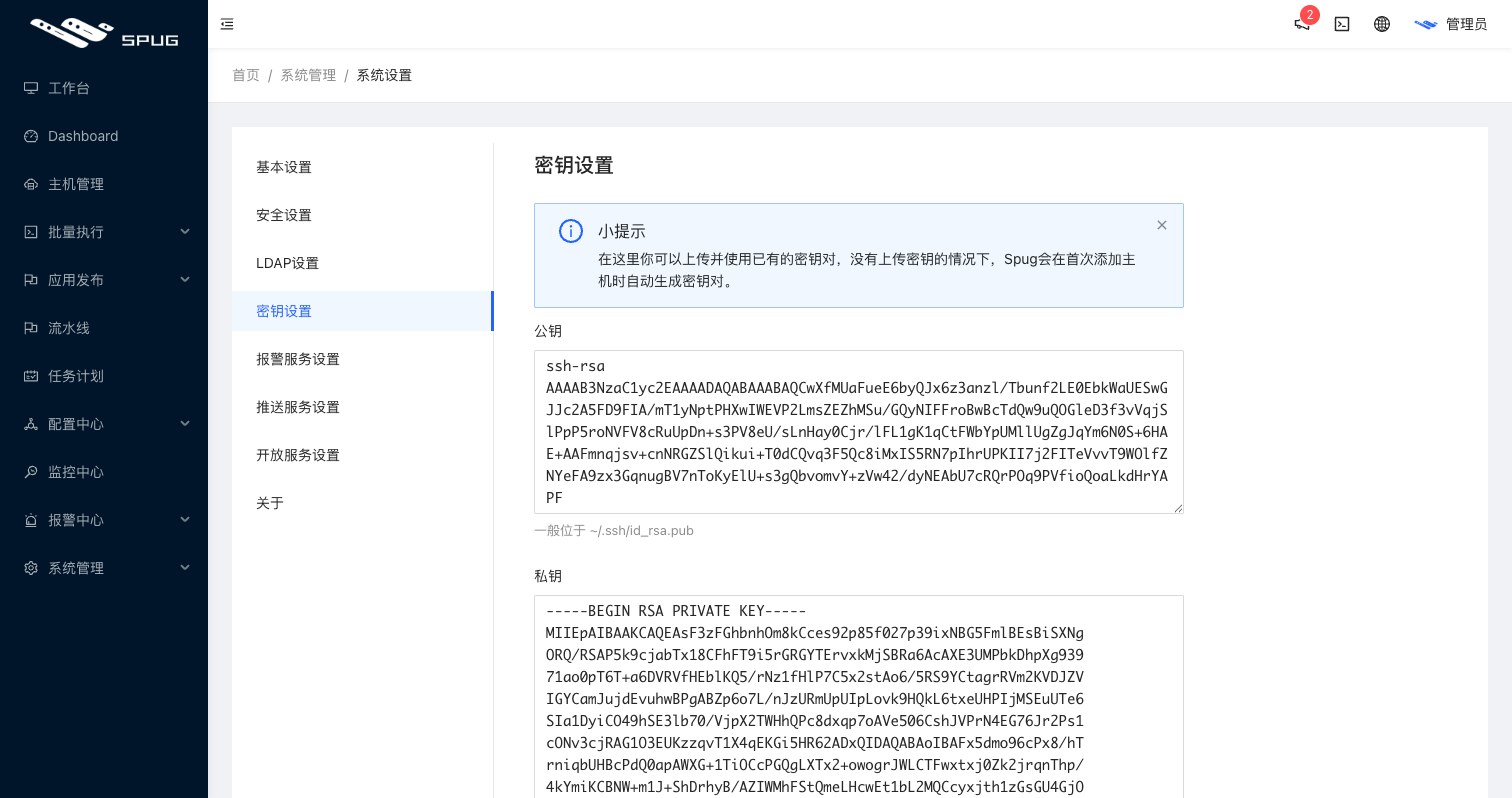Close the 小提示 alert banner
This screenshot has width=1512, height=798.
(1162, 225)
